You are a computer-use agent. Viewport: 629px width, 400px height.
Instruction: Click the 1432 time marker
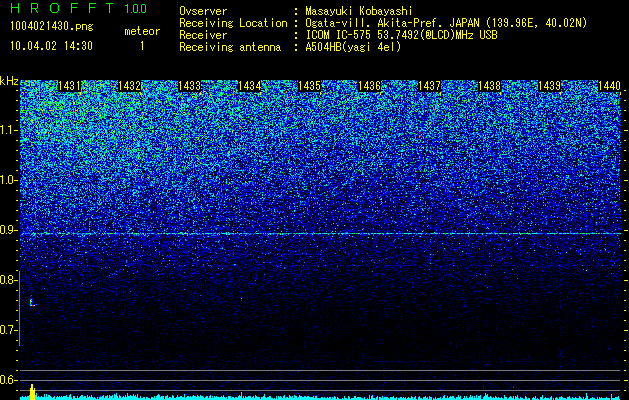(x=129, y=86)
